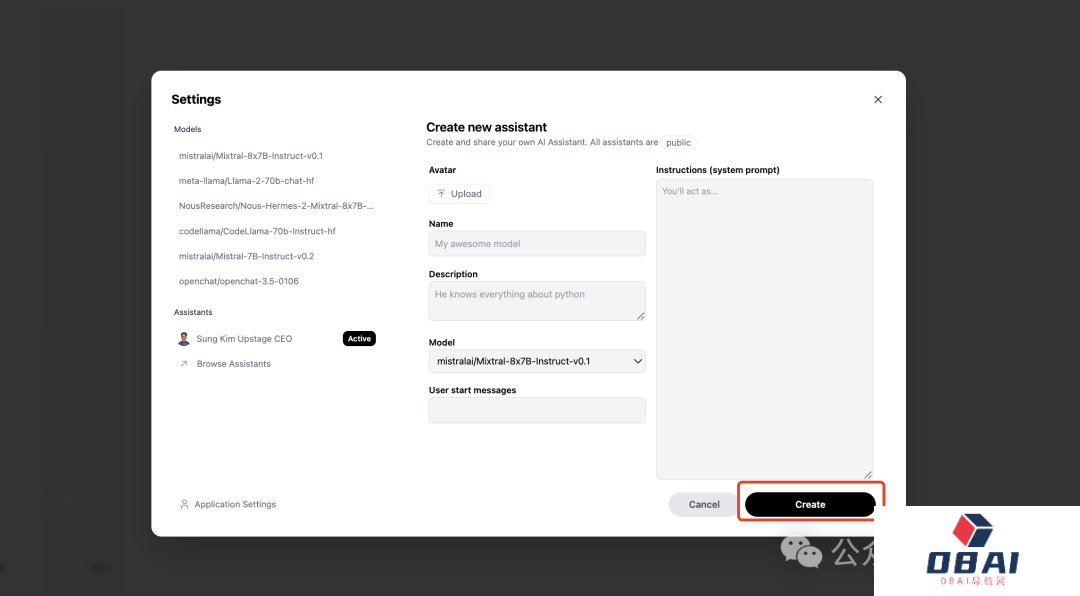The height and width of the screenshot is (596, 1080).
Task: Choose NousResearch/Nous-Hermes-2-Mixtral model
Action: (x=275, y=206)
